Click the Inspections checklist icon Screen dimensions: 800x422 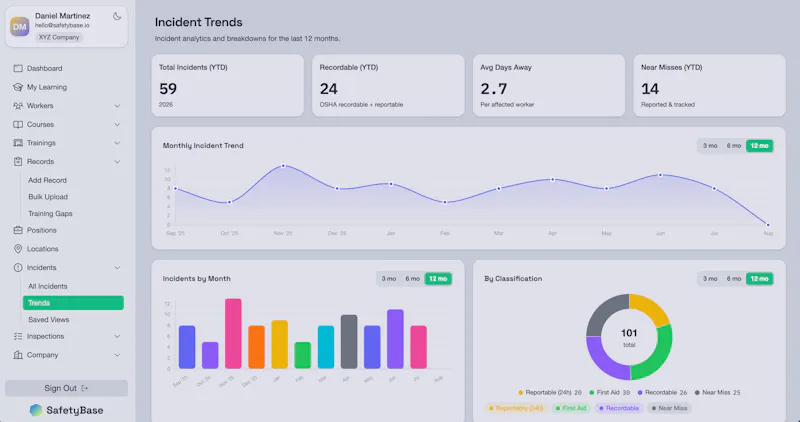[18, 336]
